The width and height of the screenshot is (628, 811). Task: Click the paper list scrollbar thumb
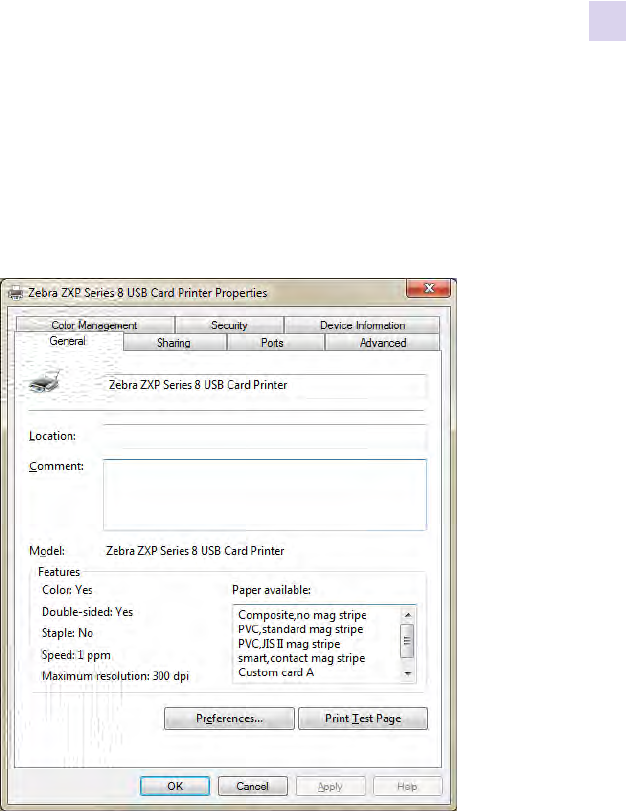(407, 641)
